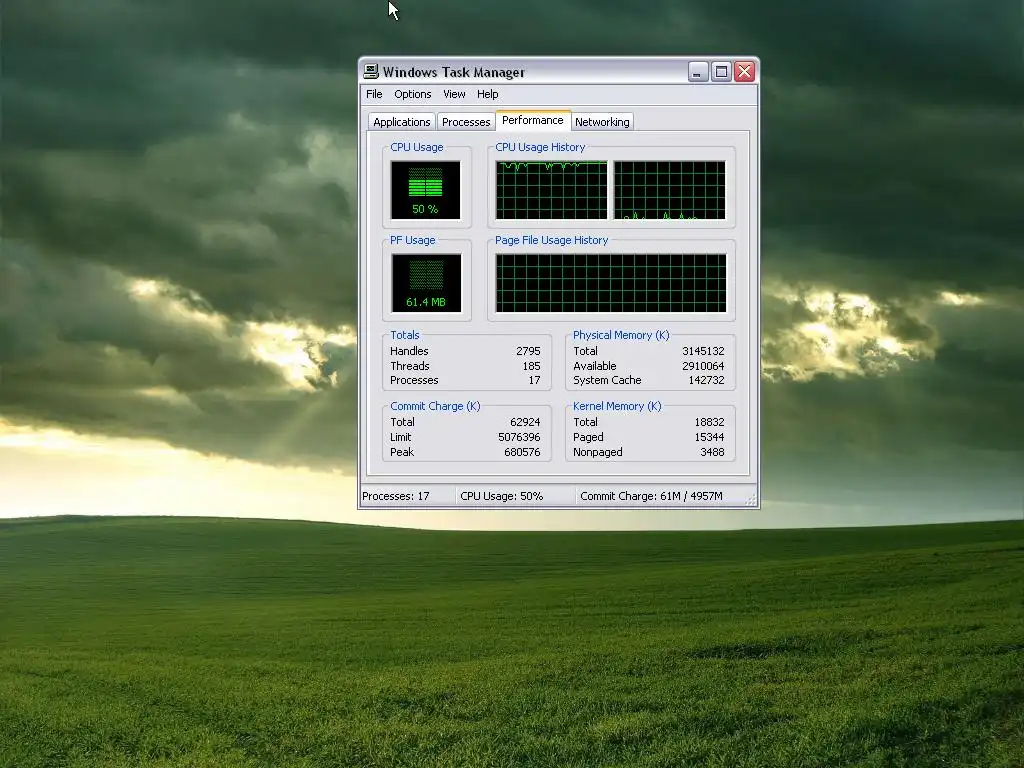Click the PF Usage 61.4 MB gauge
1024x768 pixels.
(x=426, y=283)
